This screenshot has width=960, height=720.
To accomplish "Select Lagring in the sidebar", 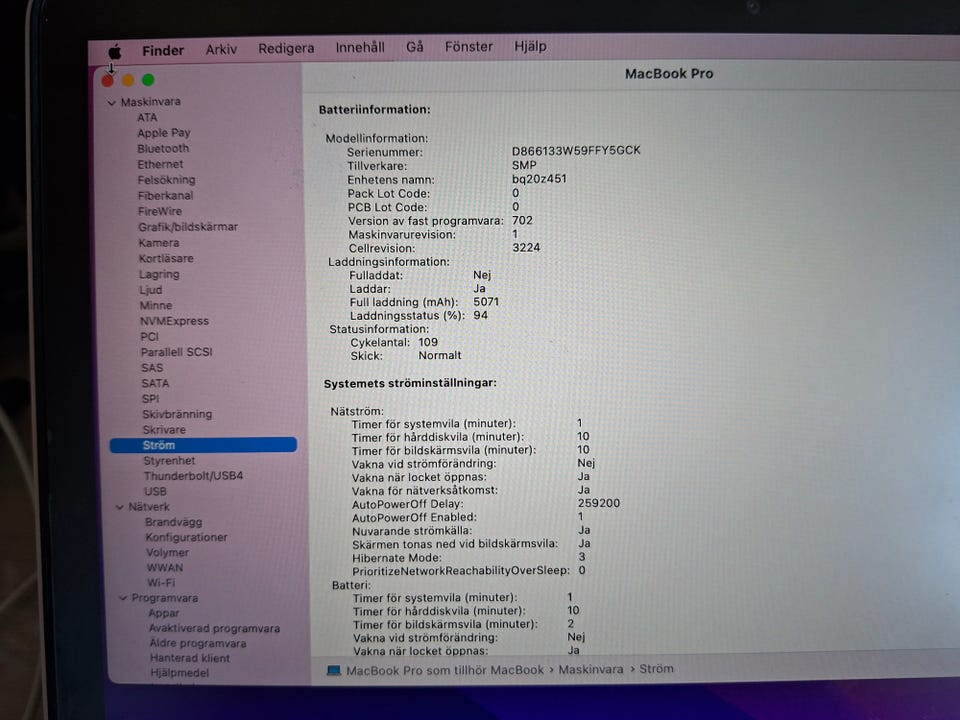I will pyautogui.click(x=159, y=274).
